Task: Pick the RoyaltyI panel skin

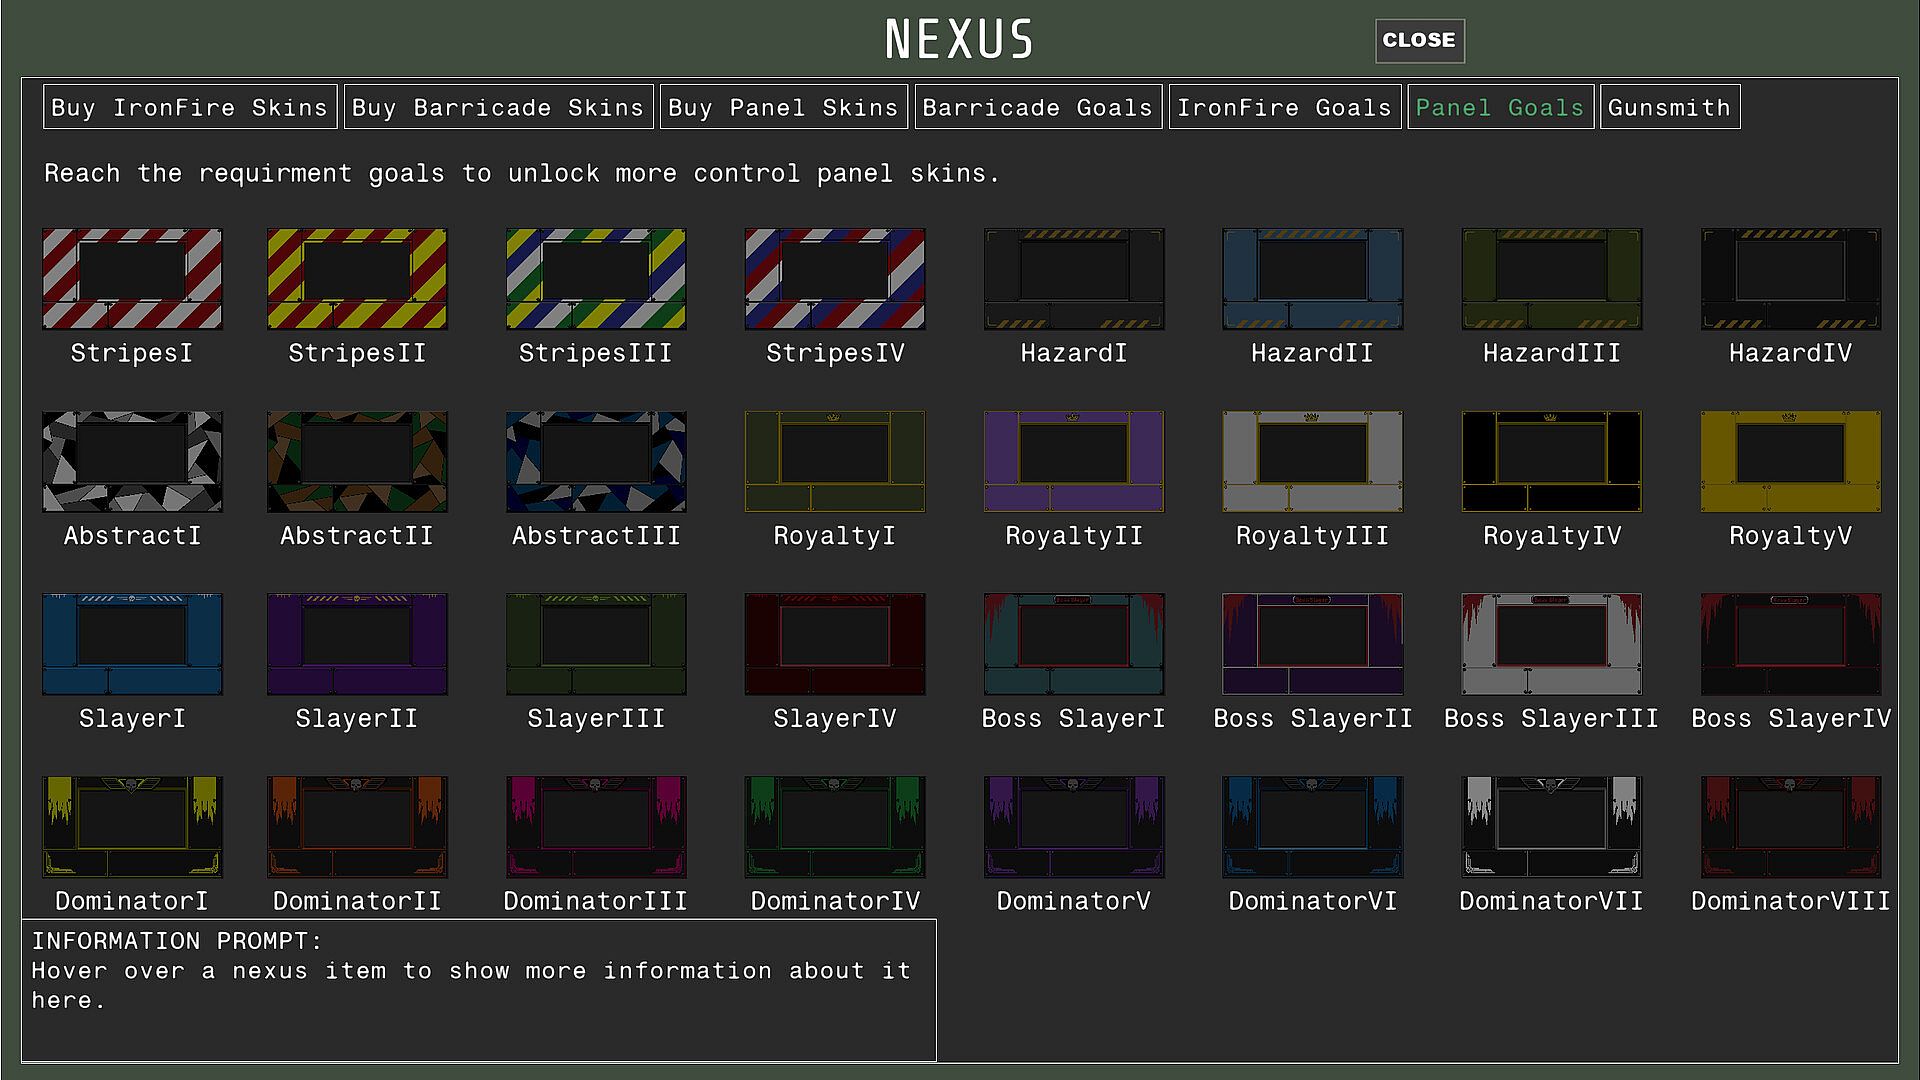Action: point(835,462)
